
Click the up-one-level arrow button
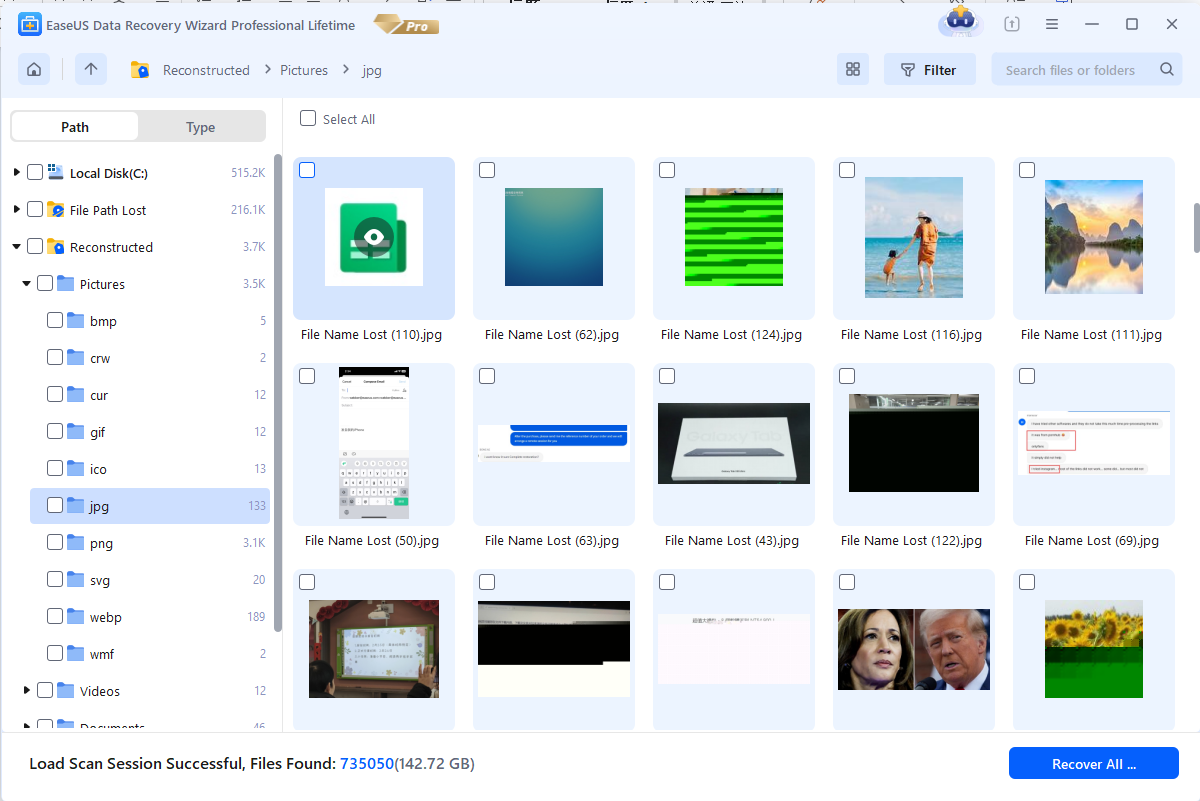click(x=91, y=69)
